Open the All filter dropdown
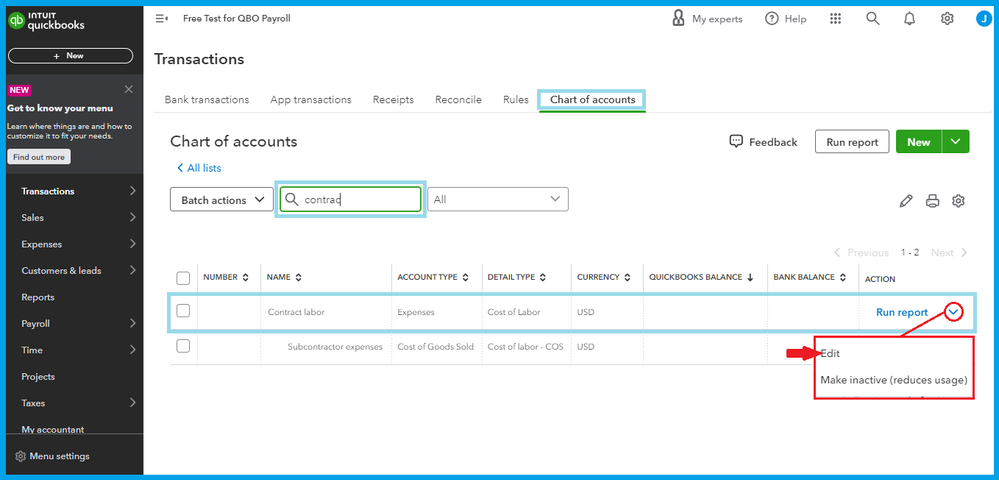 point(498,200)
